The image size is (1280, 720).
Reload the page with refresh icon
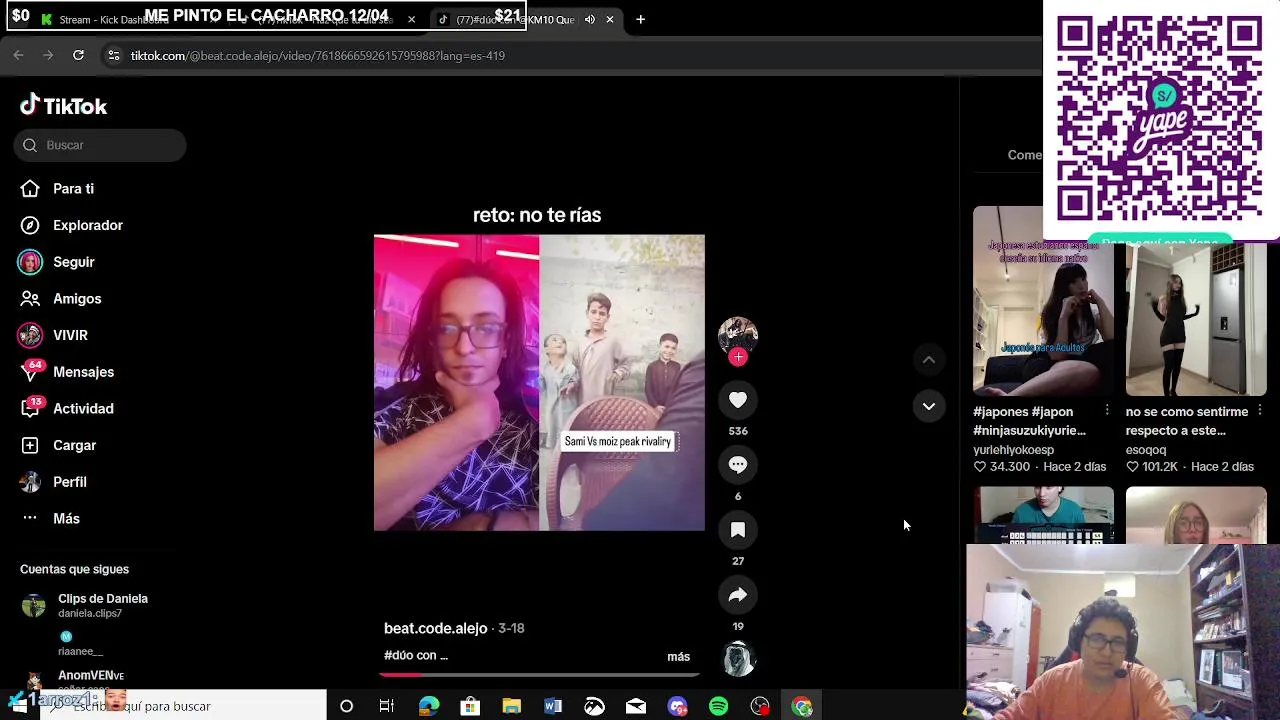pyautogui.click(x=78, y=56)
